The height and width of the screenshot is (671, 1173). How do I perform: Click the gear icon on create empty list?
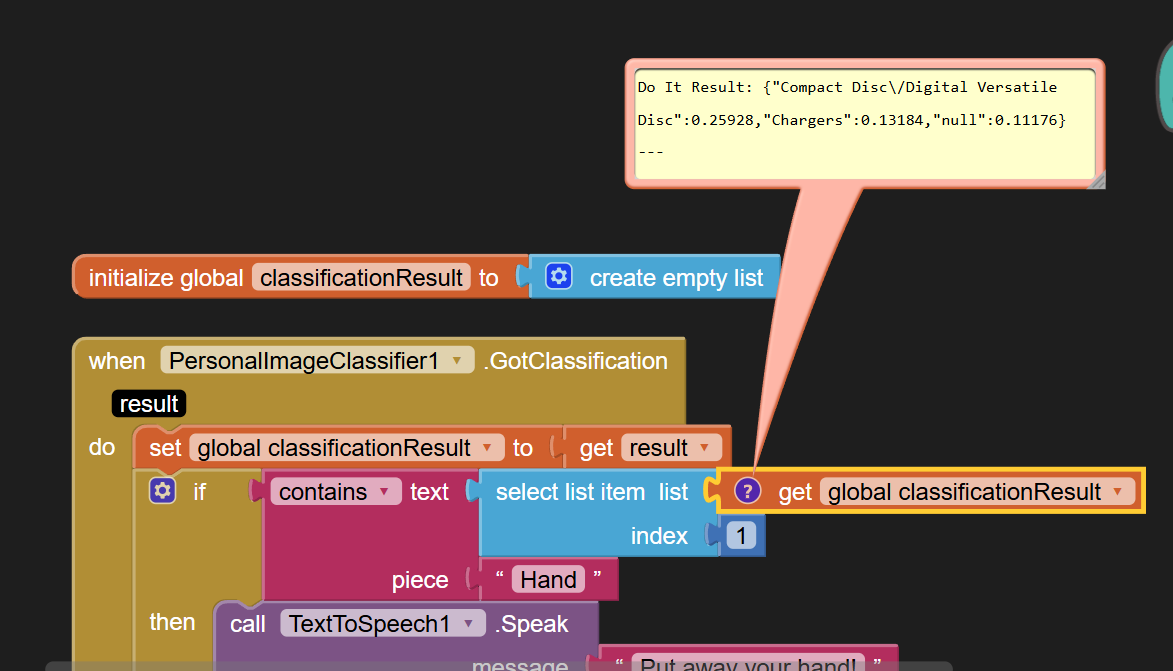[559, 277]
